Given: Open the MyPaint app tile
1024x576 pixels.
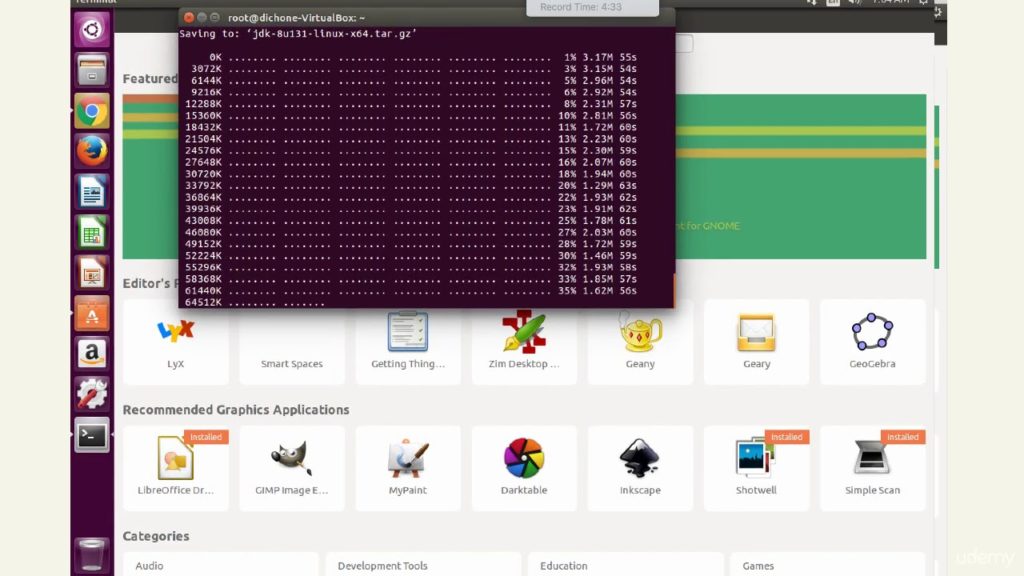Looking at the screenshot, I should (x=408, y=468).
